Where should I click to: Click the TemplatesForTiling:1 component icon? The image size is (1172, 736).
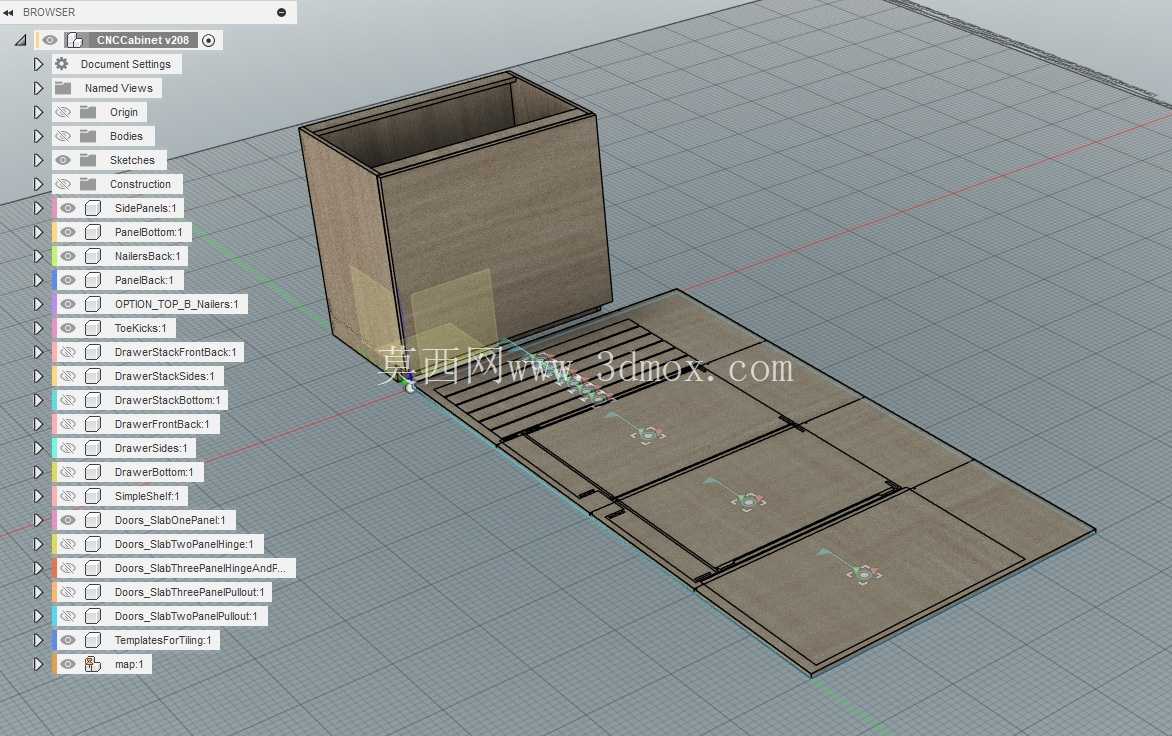point(93,640)
